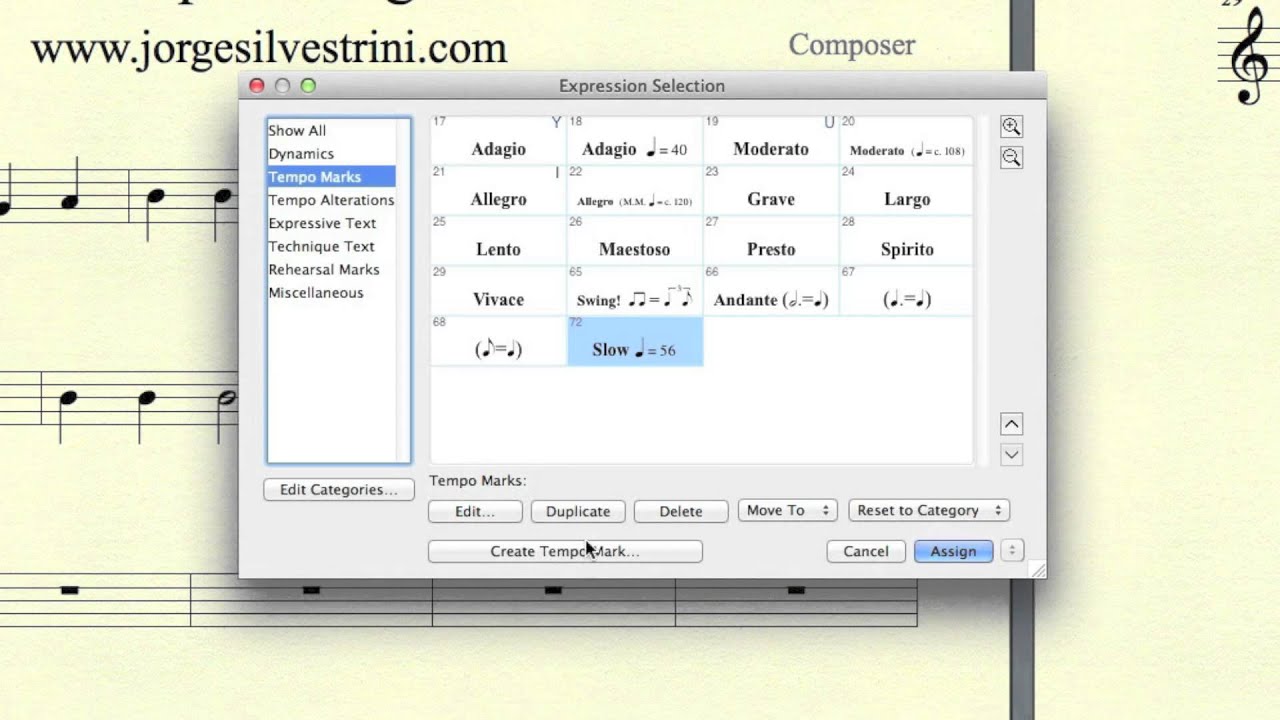The height and width of the screenshot is (720, 1280).
Task: Select Adagio quarter equals 40 expression
Action: click(635, 140)
